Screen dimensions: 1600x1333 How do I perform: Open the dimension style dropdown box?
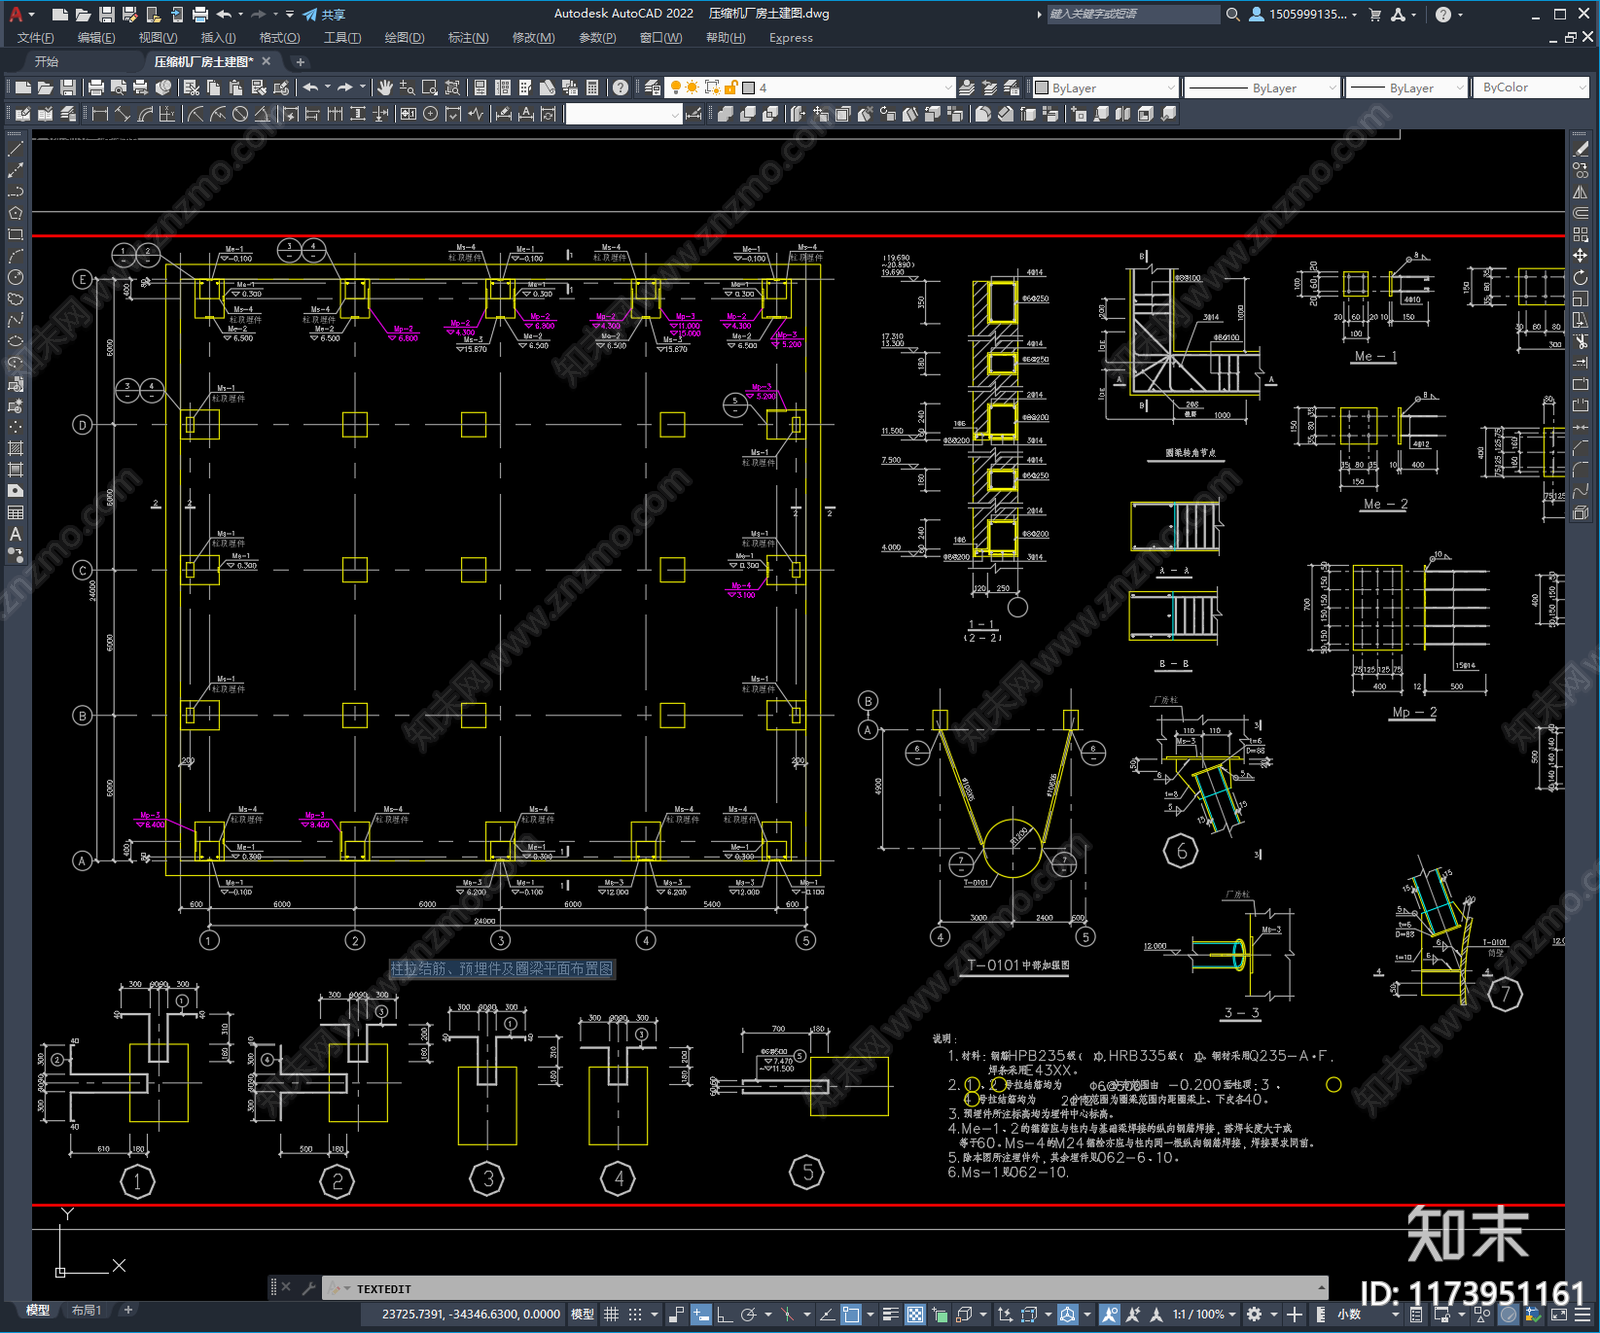pyautogui.click(x=623, y=114)
